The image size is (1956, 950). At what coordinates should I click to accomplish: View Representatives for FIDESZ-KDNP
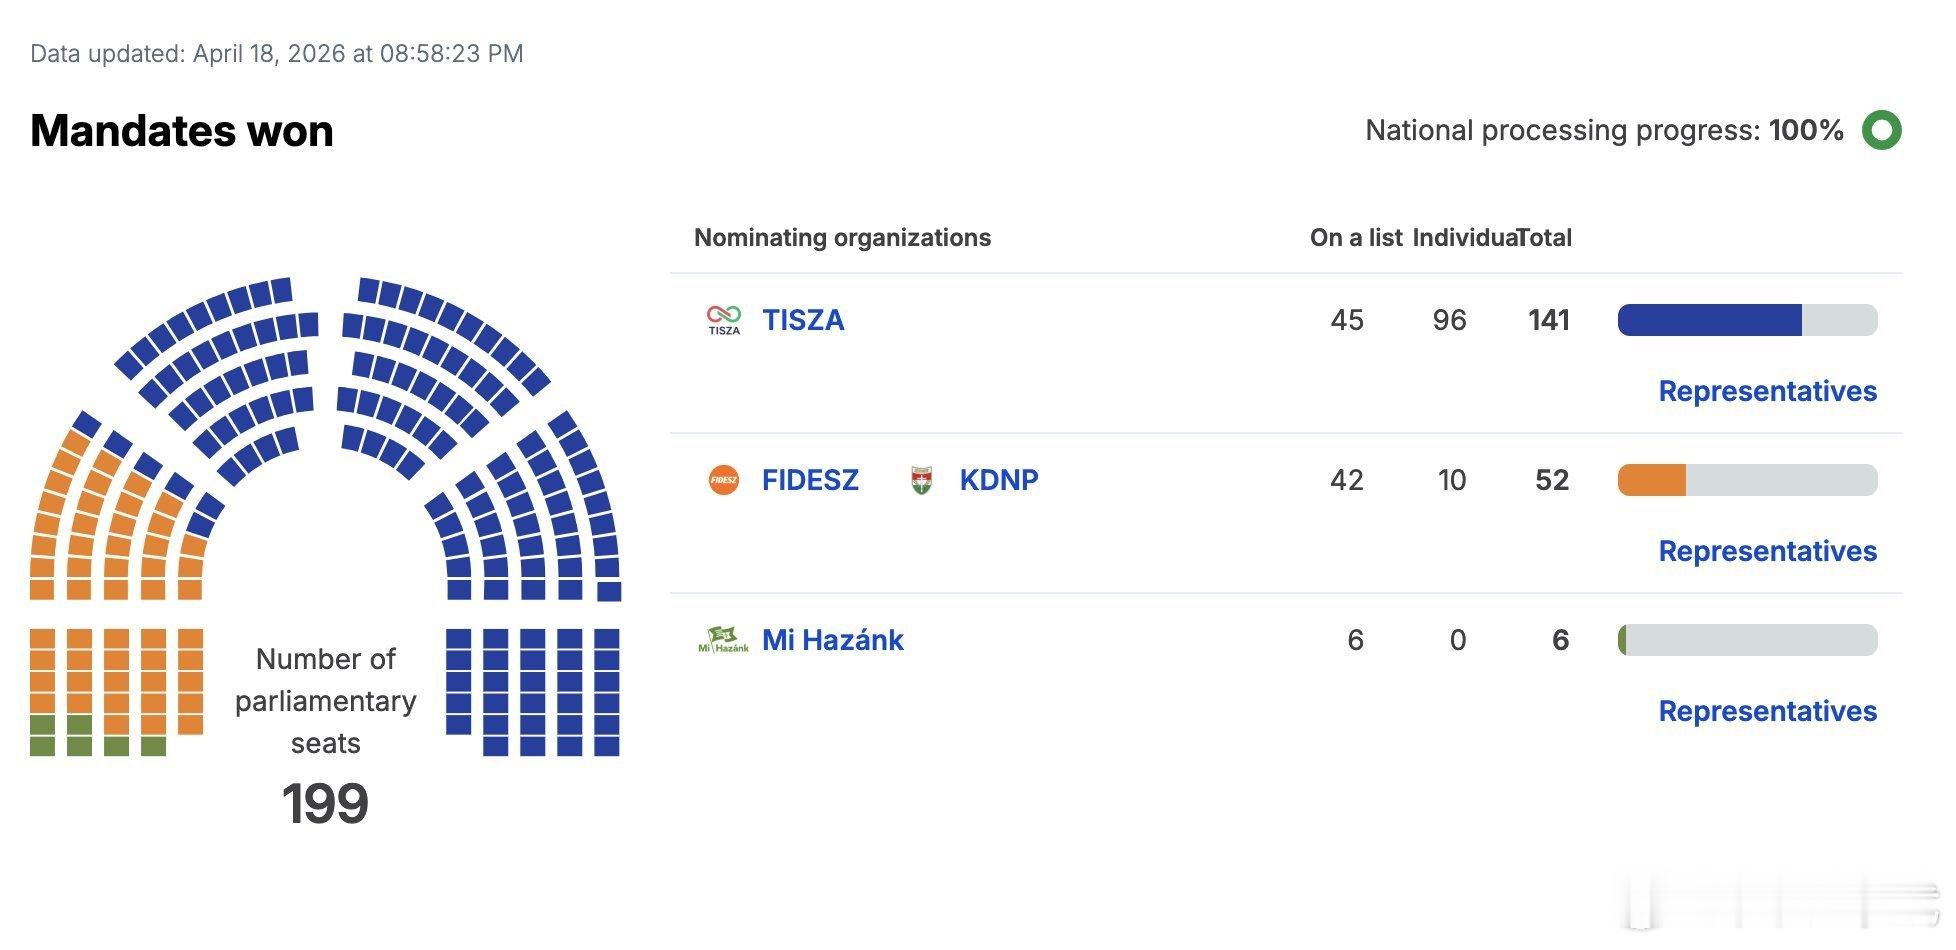pos(1767,551)
